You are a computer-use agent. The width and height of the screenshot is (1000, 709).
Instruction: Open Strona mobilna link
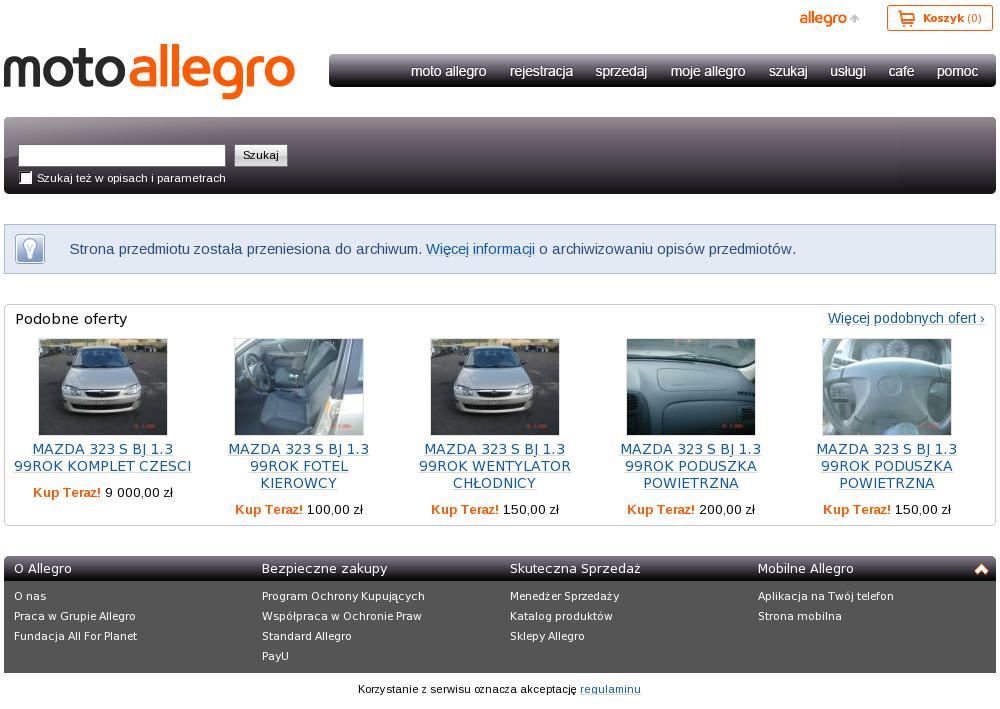(800, 616)
